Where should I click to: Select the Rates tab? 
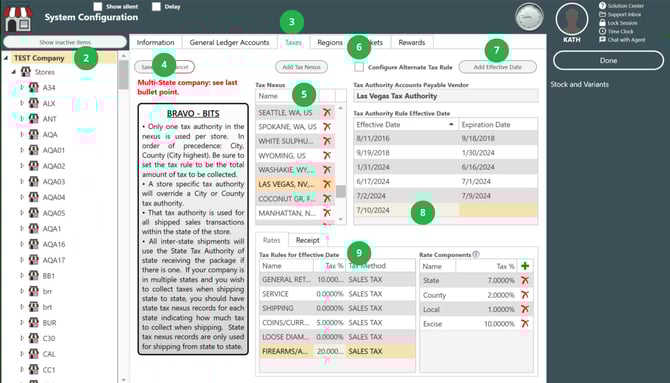coord(272,240)
